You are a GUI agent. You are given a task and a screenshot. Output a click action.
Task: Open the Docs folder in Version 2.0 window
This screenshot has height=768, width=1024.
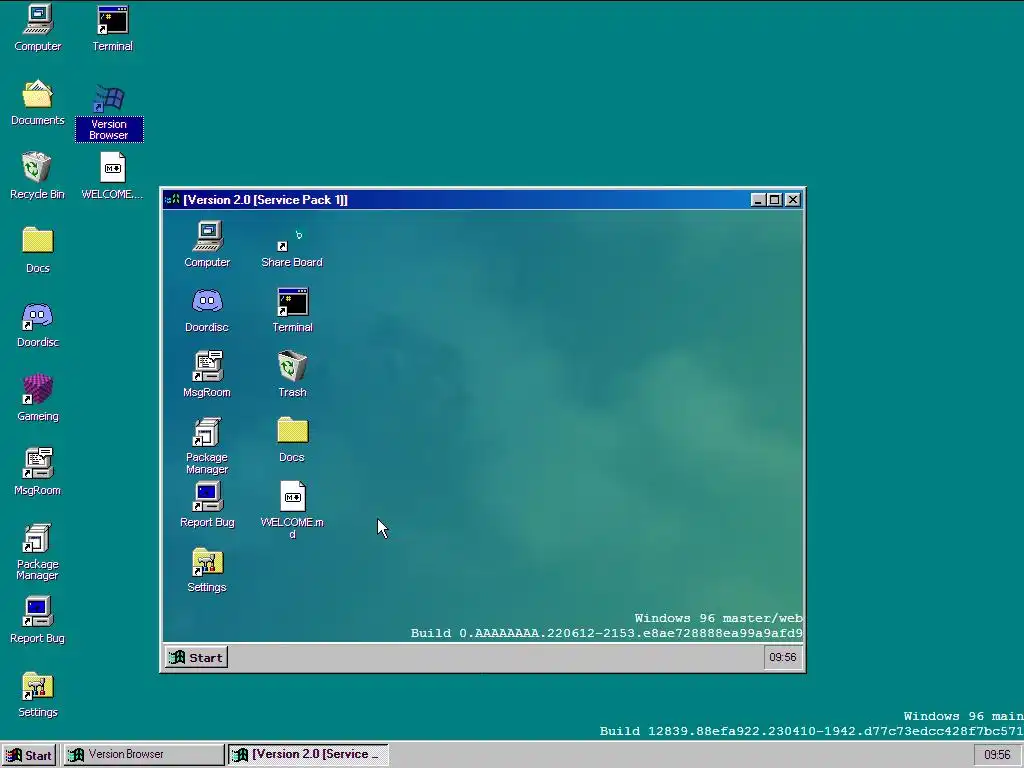[292, 439]
